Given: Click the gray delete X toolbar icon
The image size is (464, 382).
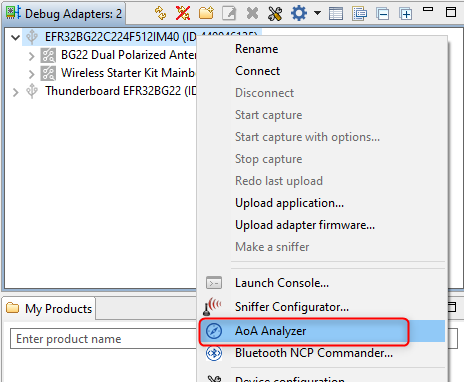Looking at the screenshot, I should point(252,14).
